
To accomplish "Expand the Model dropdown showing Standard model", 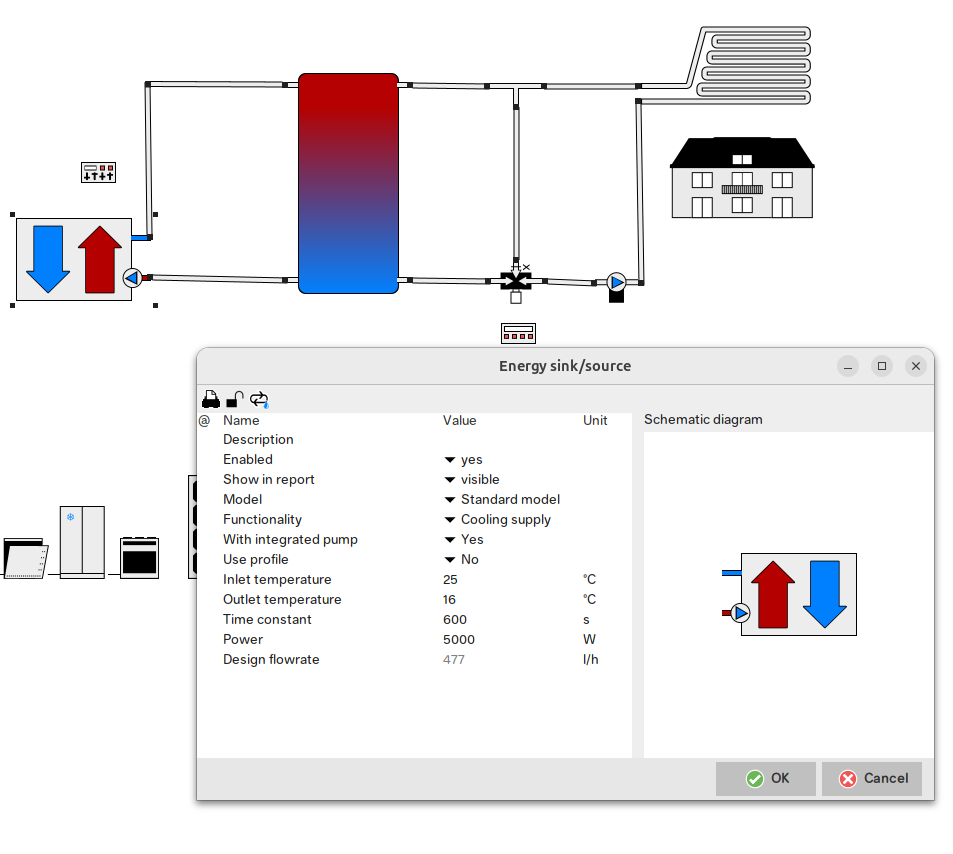I will [501, 500].
